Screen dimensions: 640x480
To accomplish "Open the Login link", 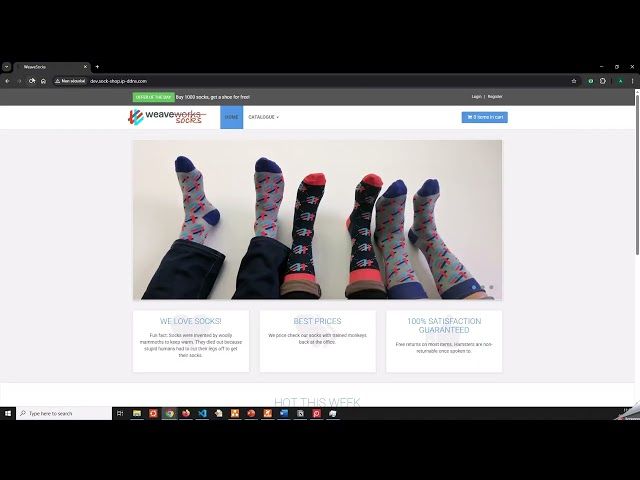I will click(476, 97).
